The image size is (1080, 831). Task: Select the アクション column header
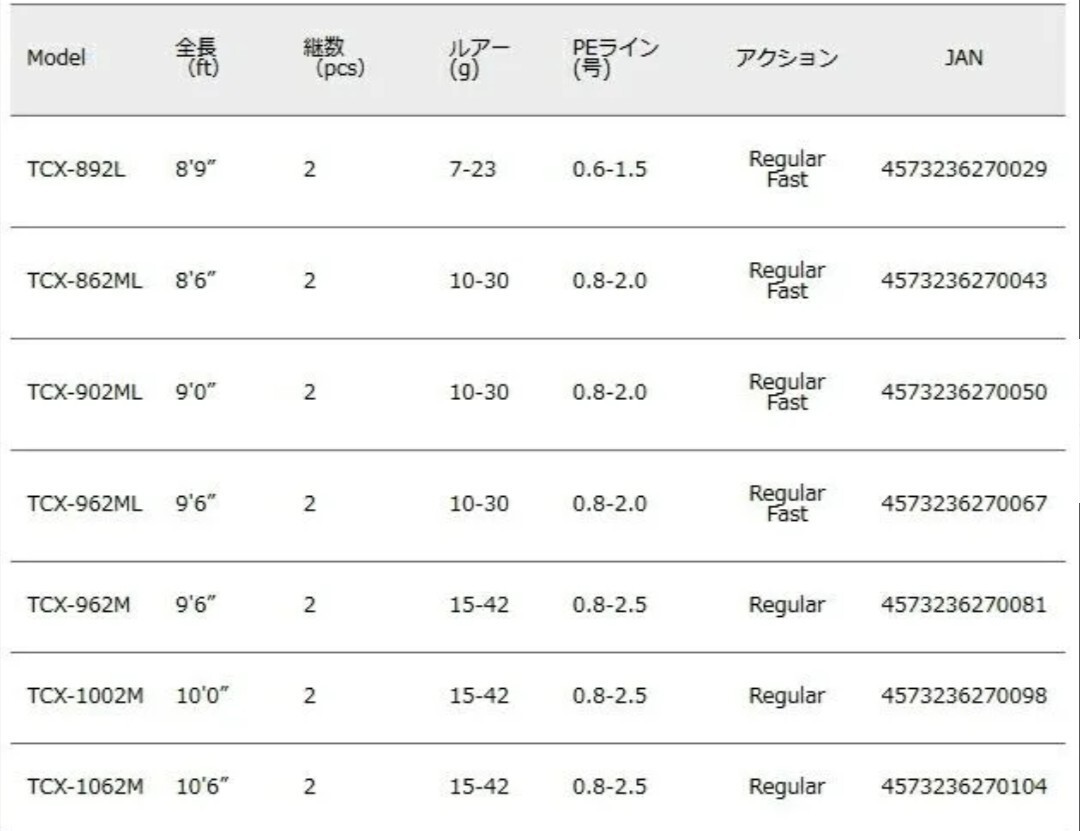click(x=786, y=58)
